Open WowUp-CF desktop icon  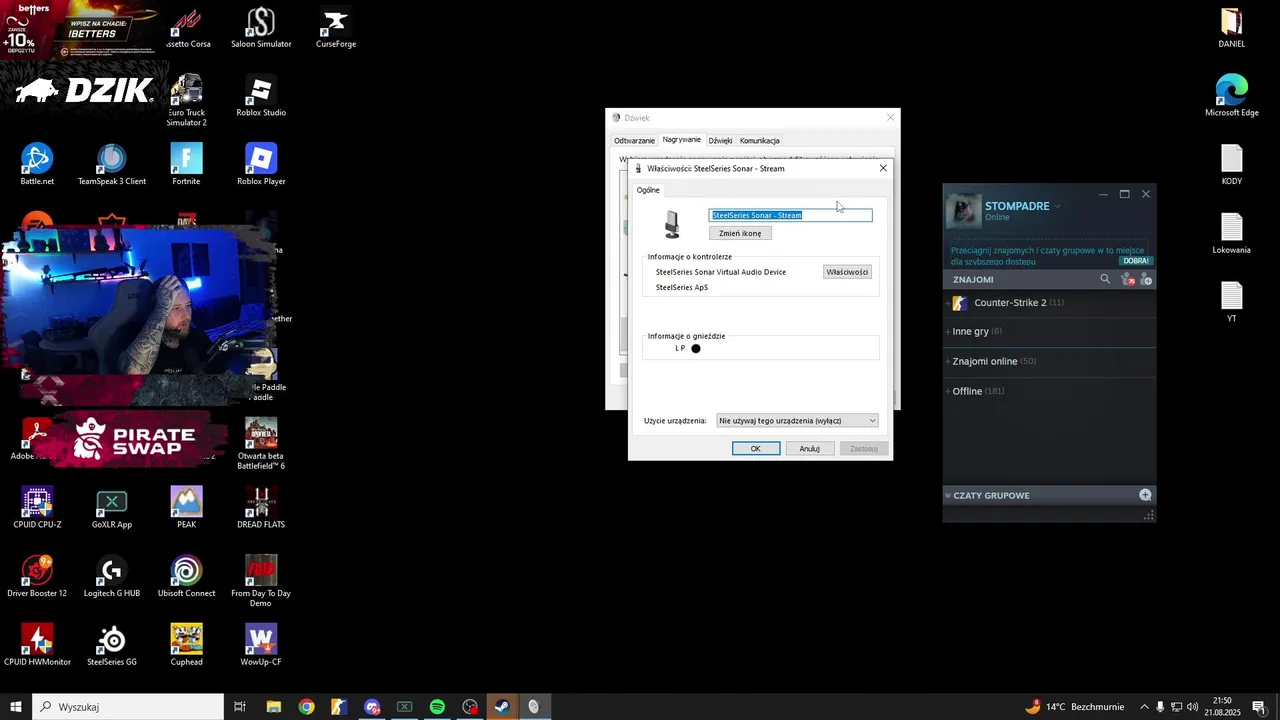(x=261, y=645)
